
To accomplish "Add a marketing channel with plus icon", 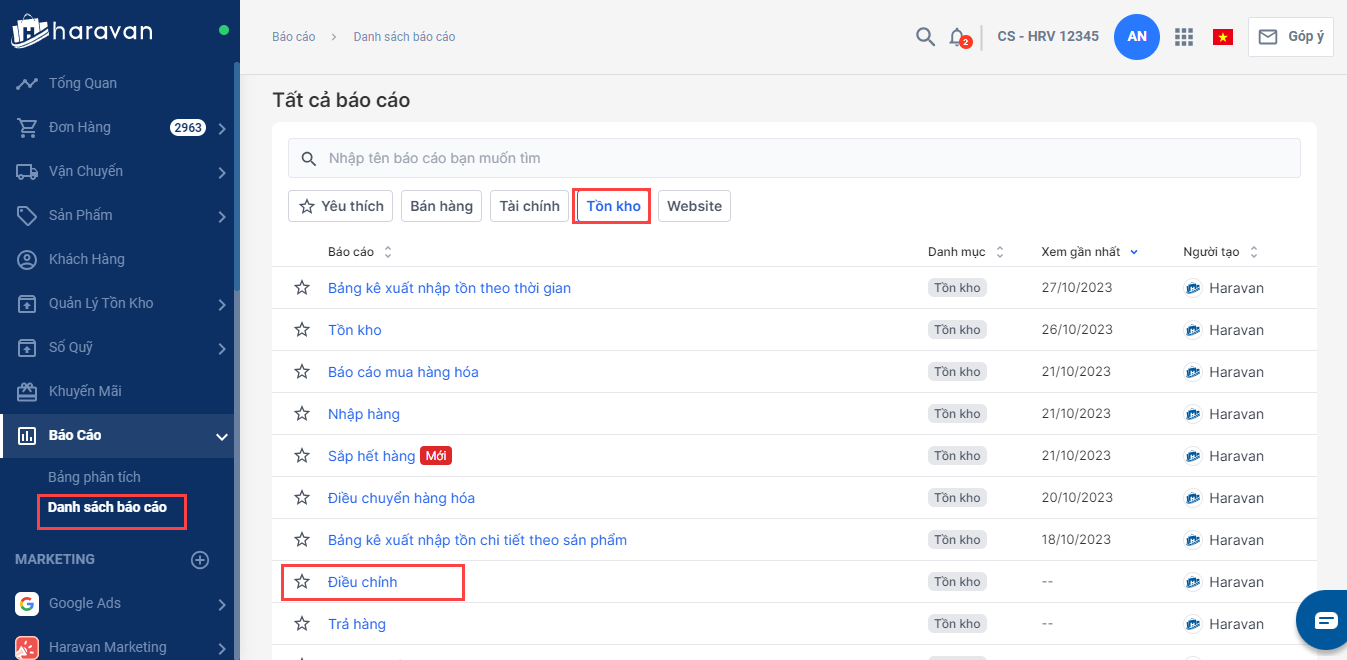I will point(200,560).
